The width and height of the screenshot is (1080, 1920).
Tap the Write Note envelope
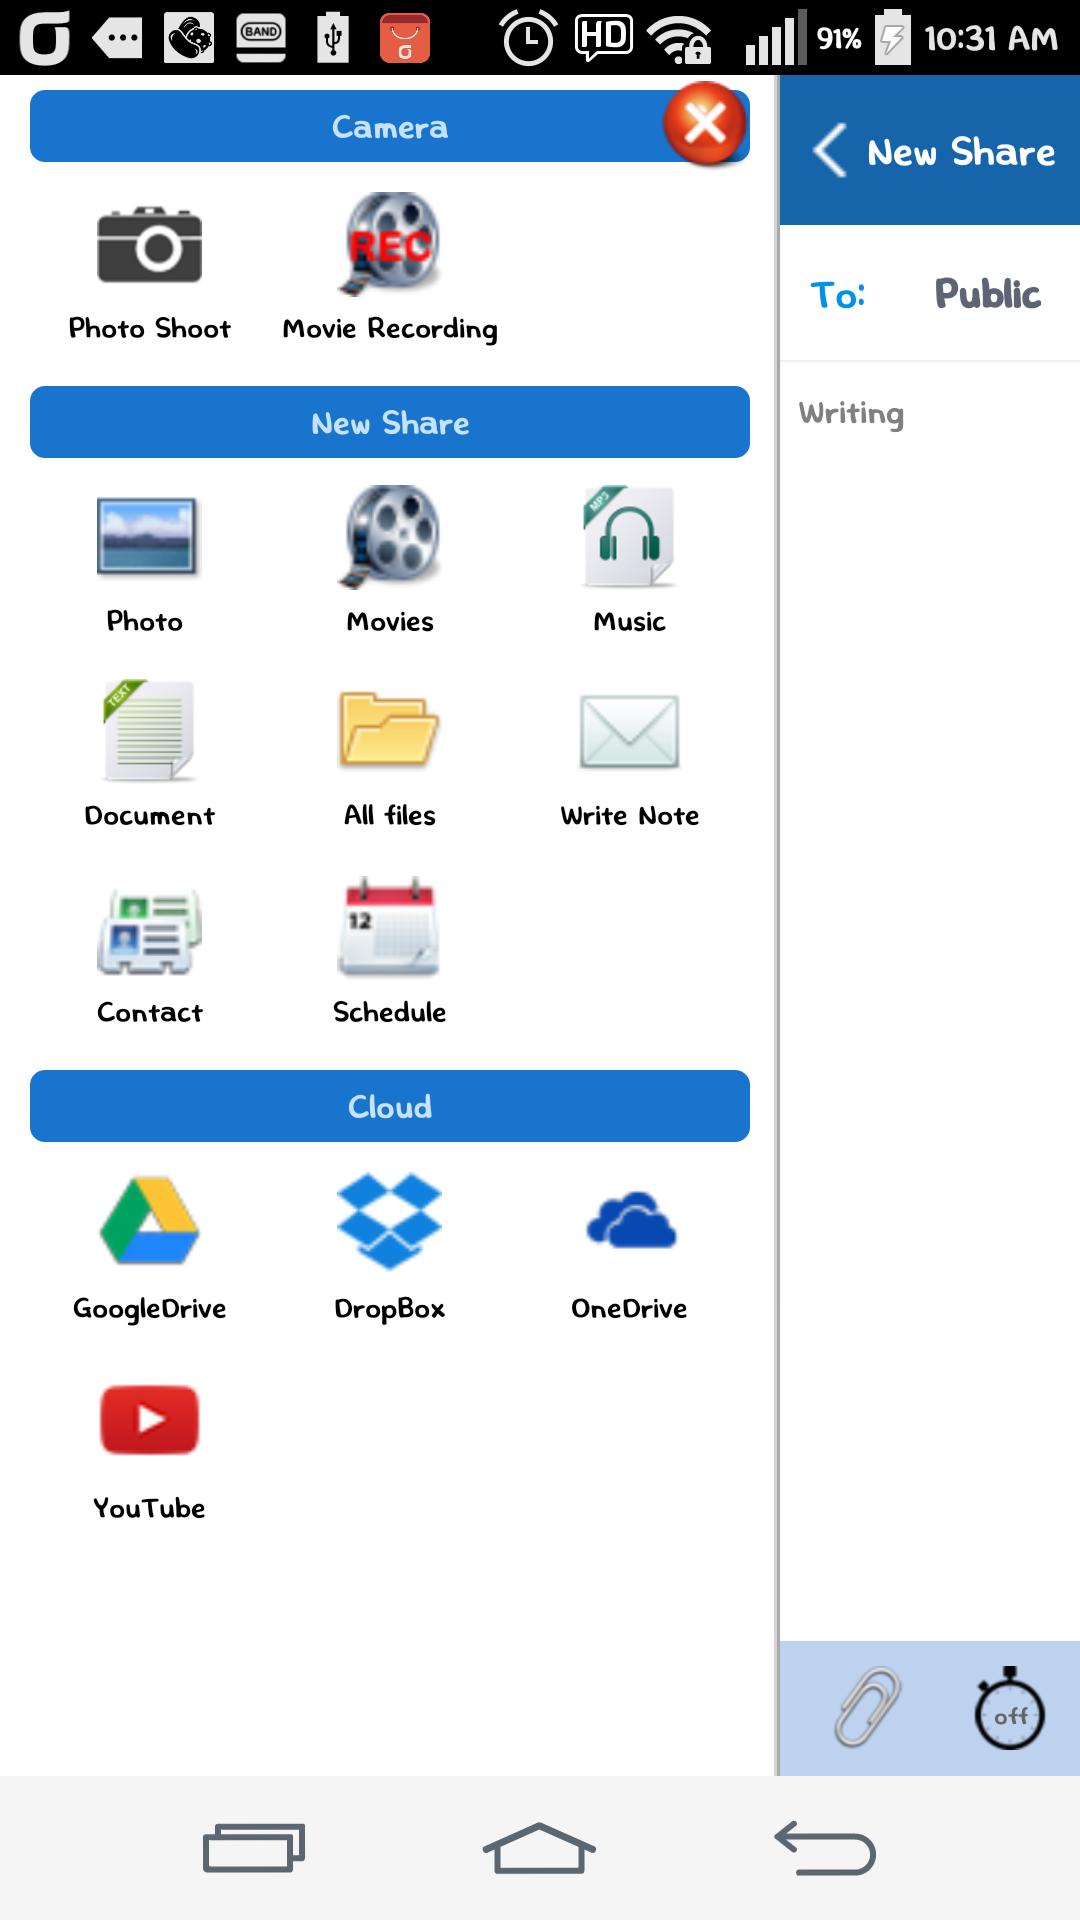point(629,731)
